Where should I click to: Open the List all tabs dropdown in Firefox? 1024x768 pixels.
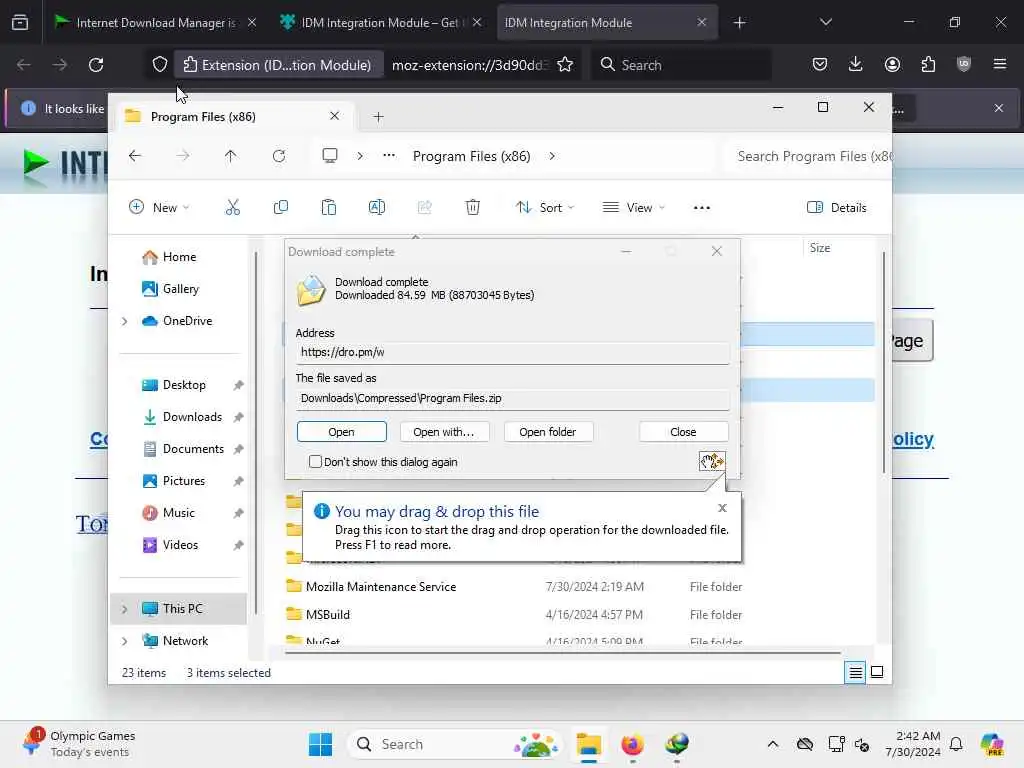coord(825,22)
